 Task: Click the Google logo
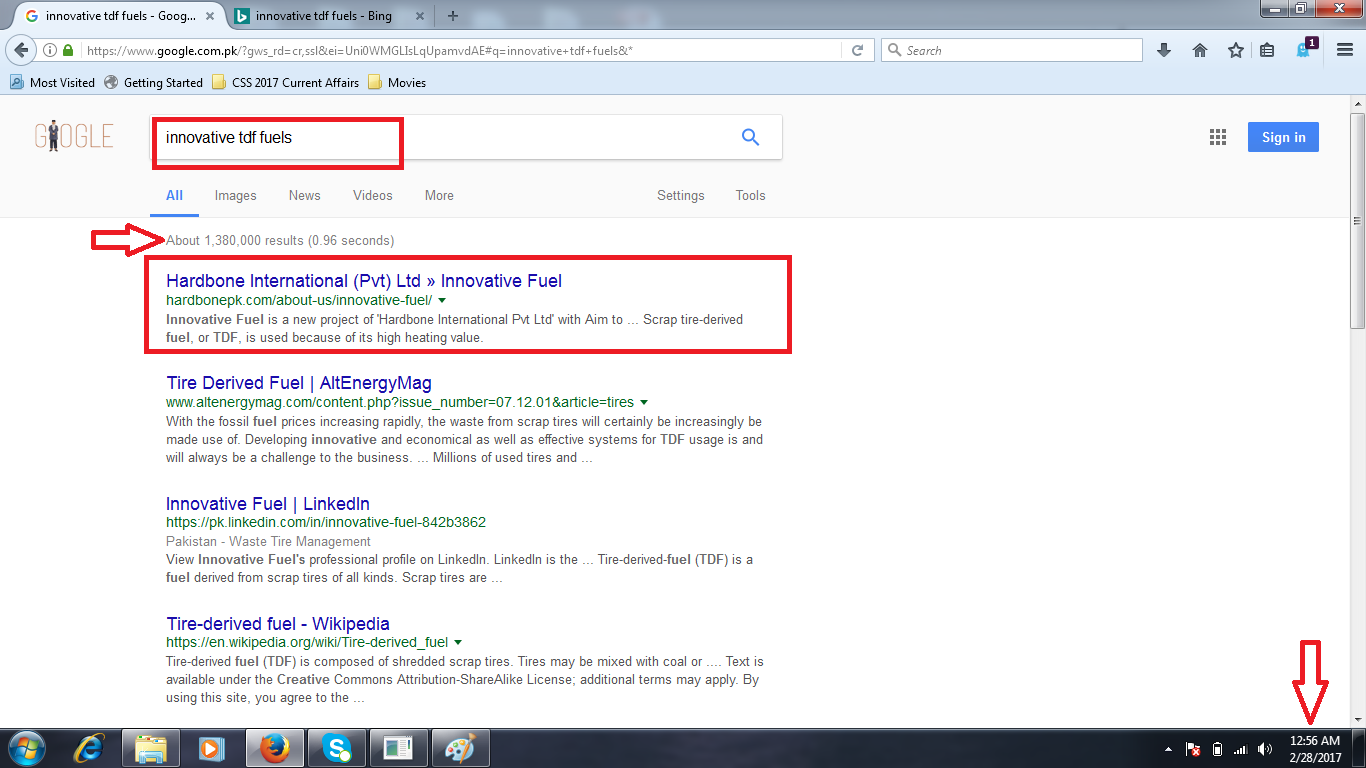coord(74,136)
